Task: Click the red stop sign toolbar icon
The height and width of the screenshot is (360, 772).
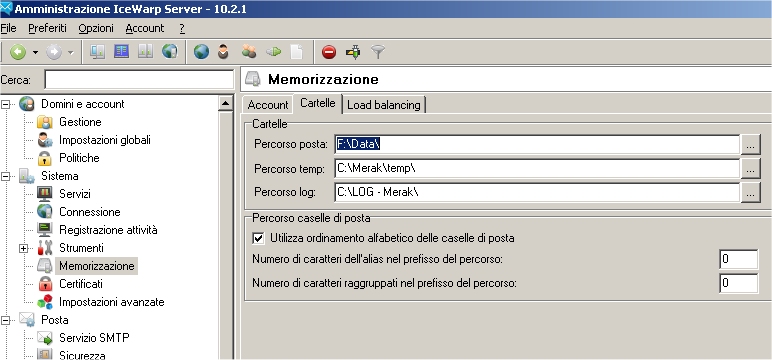Action: coord(329,52)
